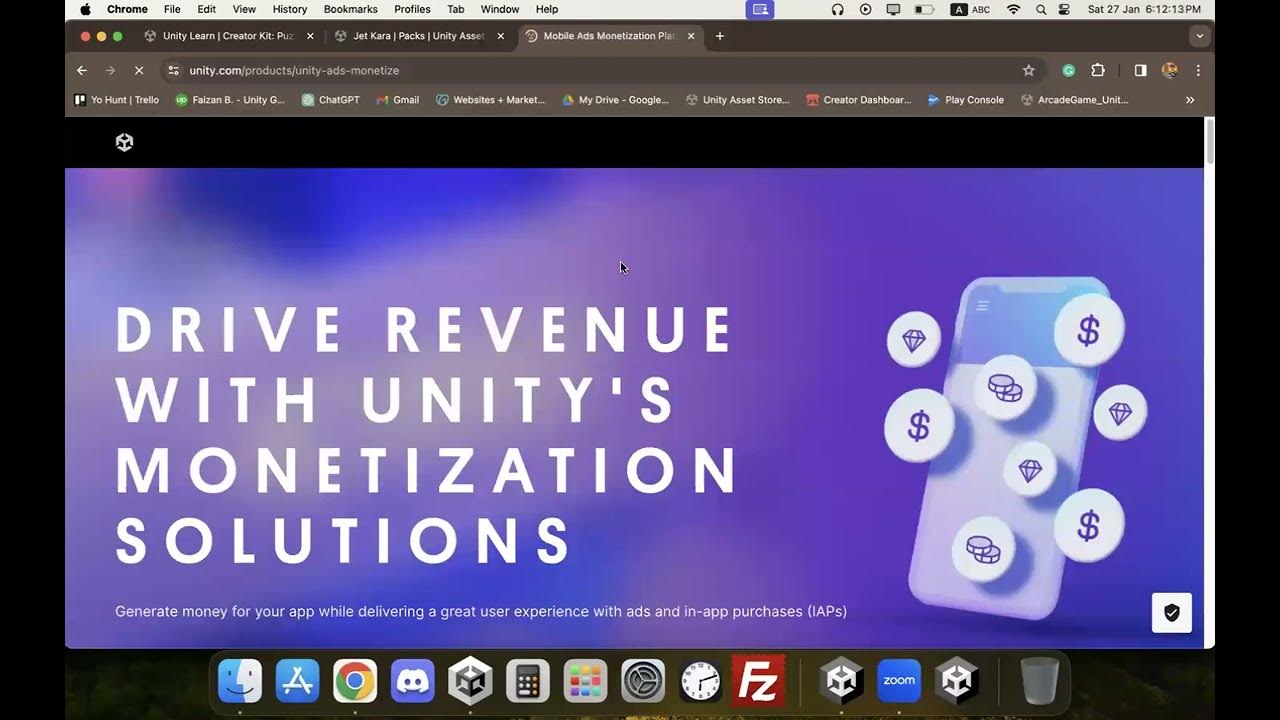Open Calculator from the Dock
1280x720 pixels.
(x=528, y=681)
